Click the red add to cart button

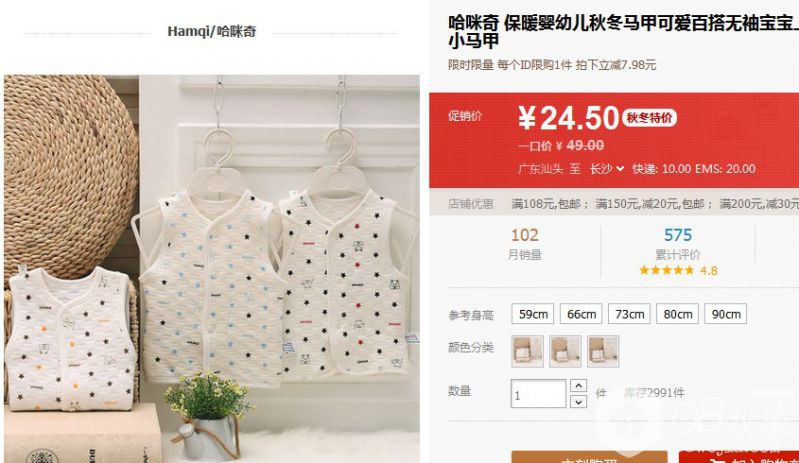[x=739, y=457]
